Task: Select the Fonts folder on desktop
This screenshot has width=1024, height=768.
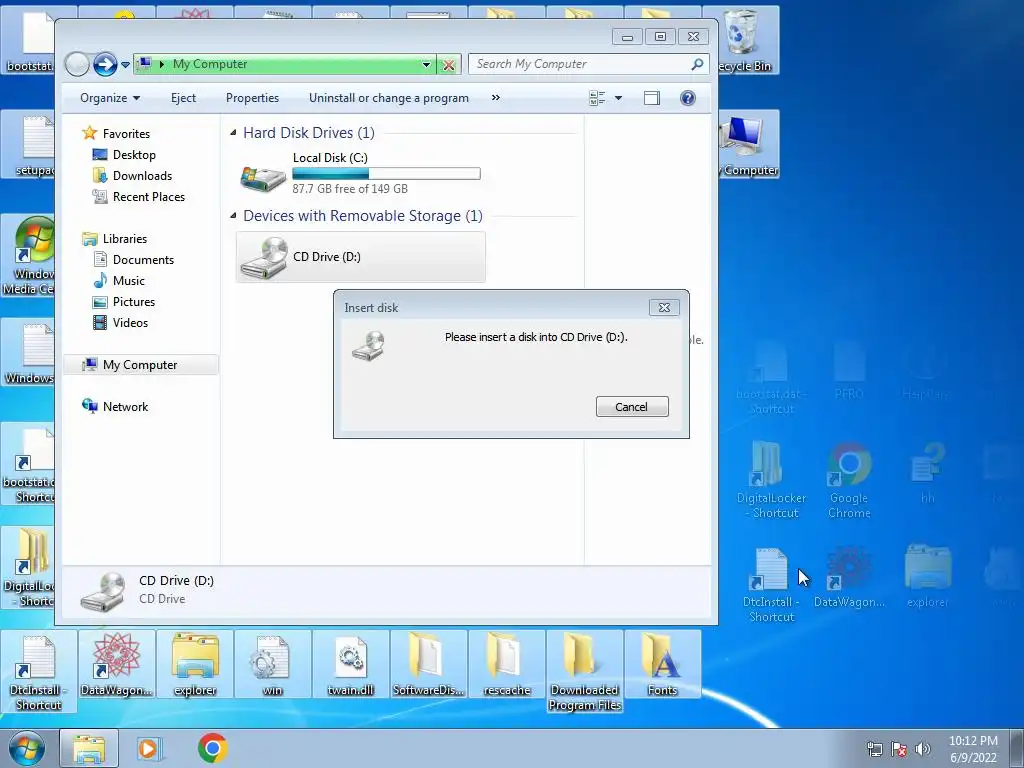Action: [x=662, y=664]
